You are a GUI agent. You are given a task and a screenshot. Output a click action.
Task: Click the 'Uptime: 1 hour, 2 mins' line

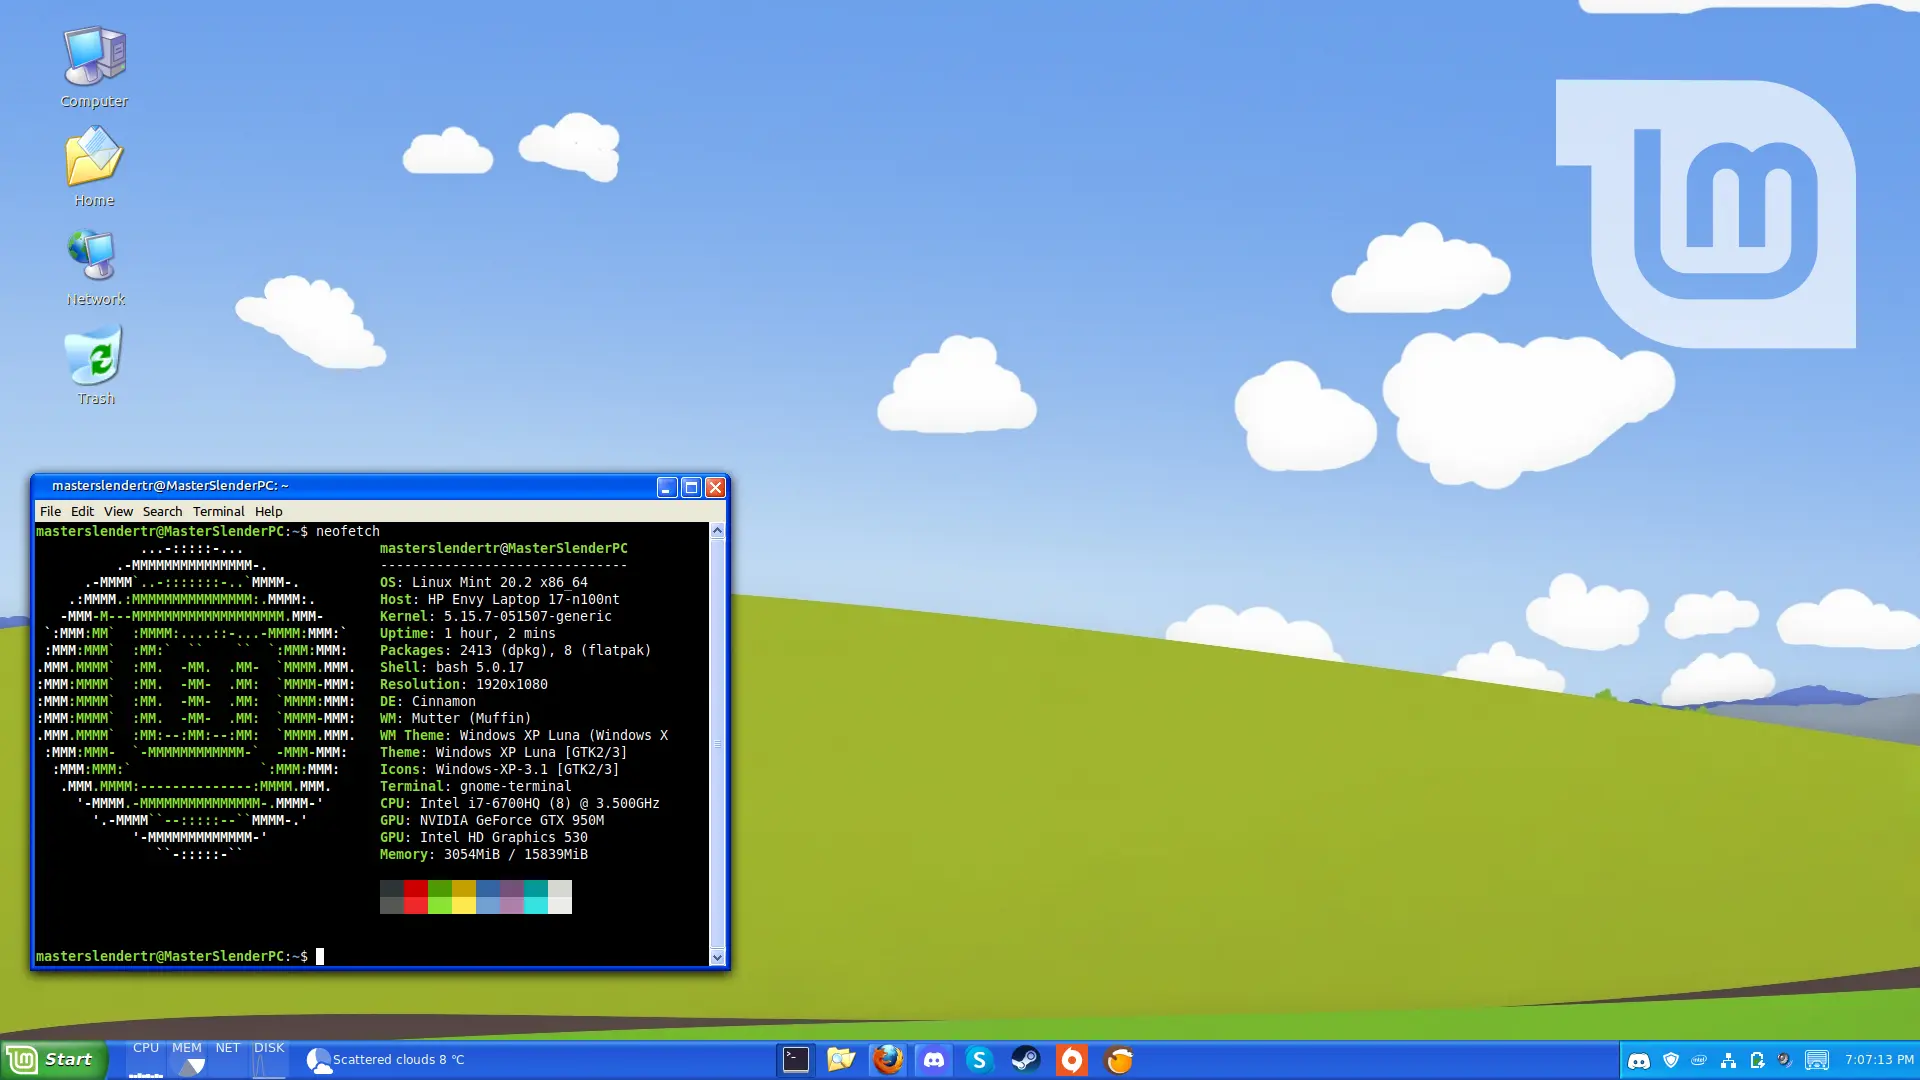(x=468, y=633)
